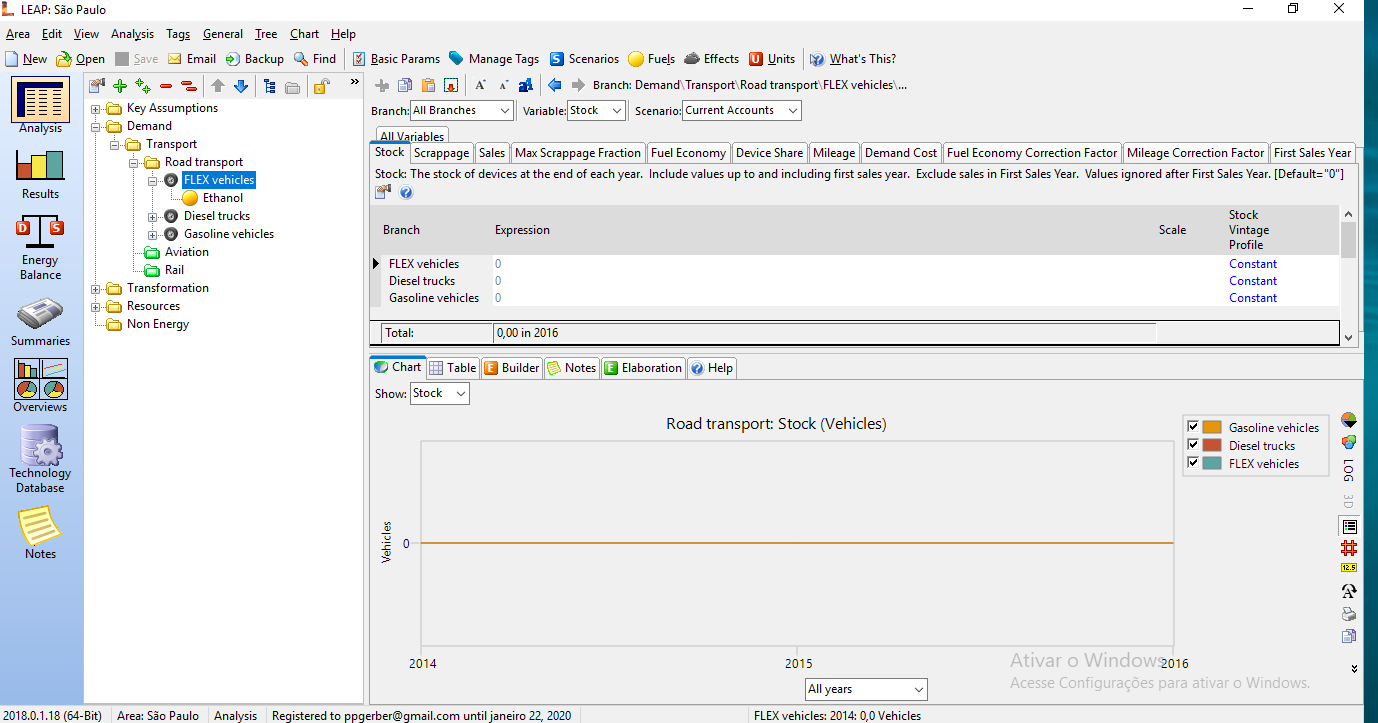Image resolution: width=1378 pixels, height=723 pixels.
Task: Open the Chart menu
Action: pyautogui.click(x=305, y=34)
